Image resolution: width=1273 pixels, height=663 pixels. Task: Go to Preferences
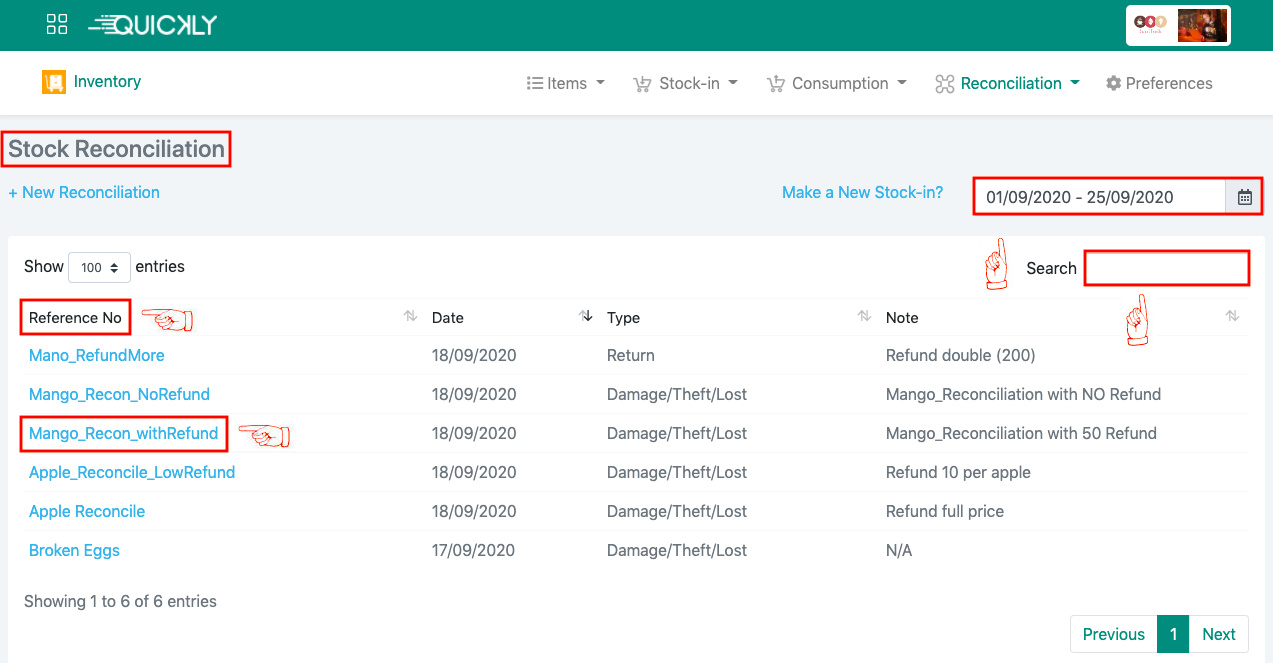point(1159,83)
